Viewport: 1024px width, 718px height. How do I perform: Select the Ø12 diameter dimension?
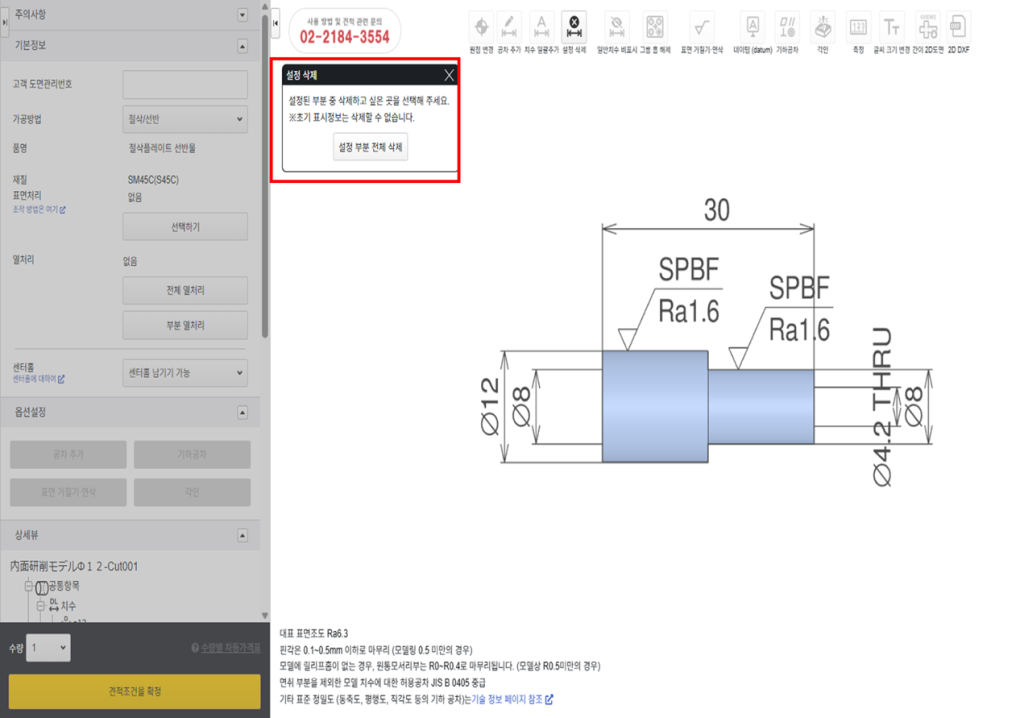pos(490,406)
